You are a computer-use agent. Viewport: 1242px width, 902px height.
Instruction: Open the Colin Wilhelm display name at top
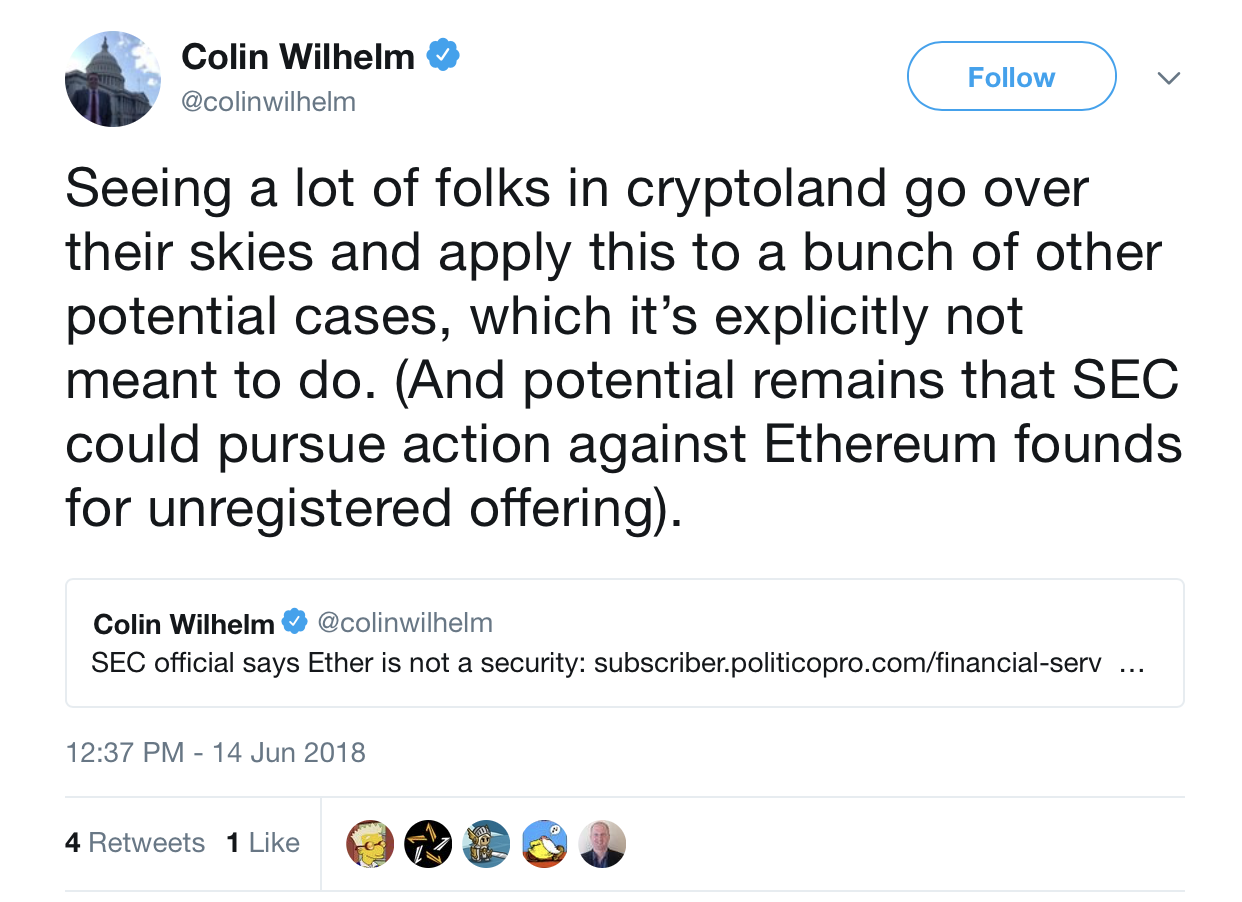(298, 58)
